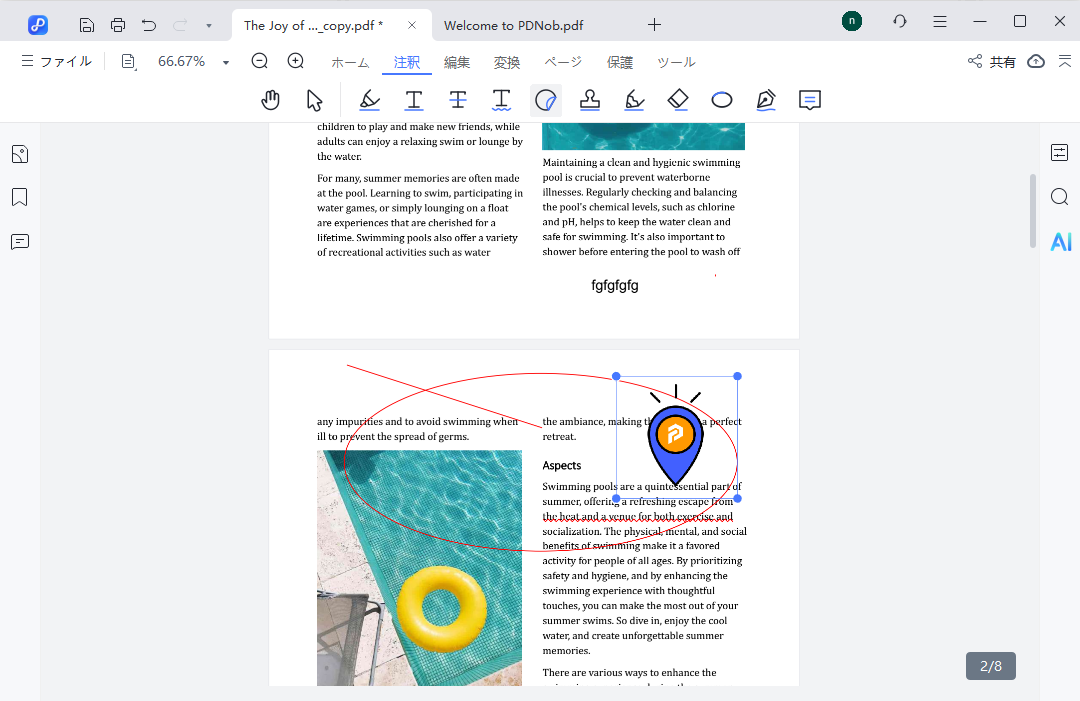The image size is (1080, 701).
Task: Open the Stamp tool
Action: [x=589, y=100]
